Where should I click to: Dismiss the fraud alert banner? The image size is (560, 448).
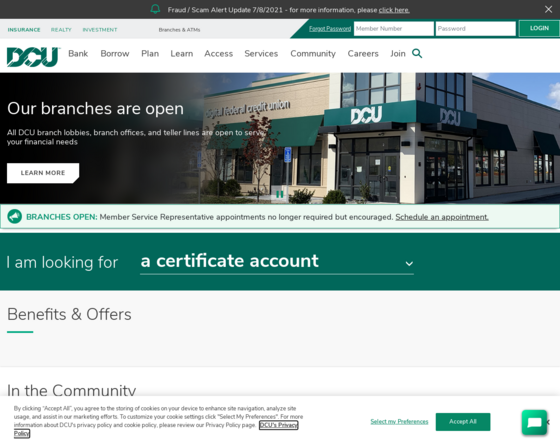point(548,9)
